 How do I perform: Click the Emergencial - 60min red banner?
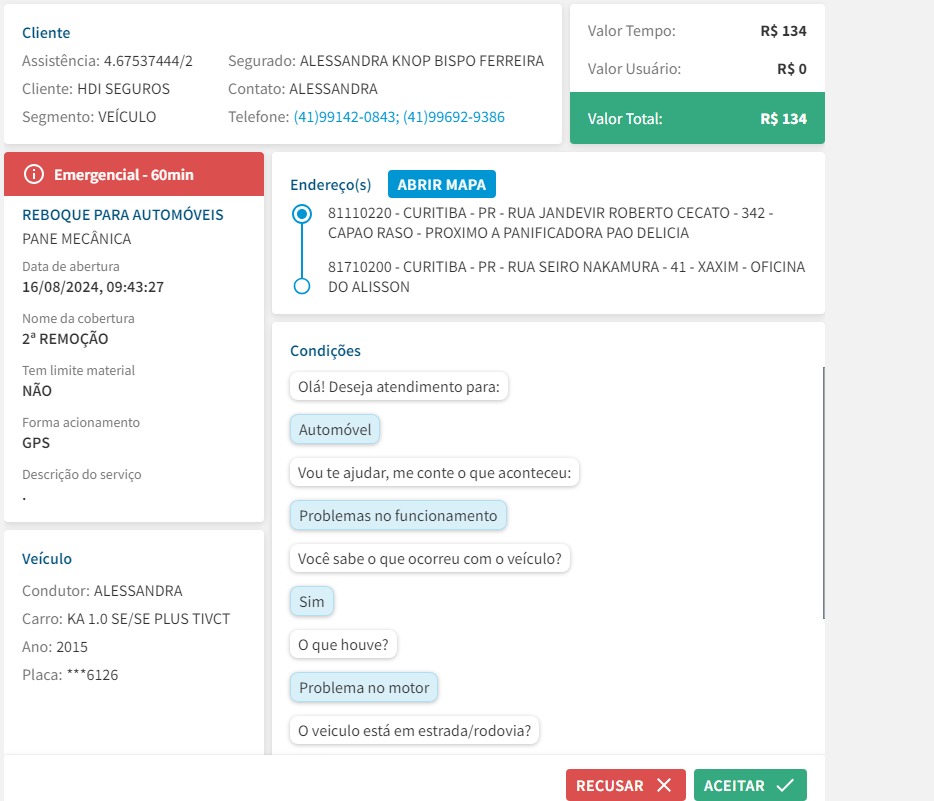click(x=134, y=175)
